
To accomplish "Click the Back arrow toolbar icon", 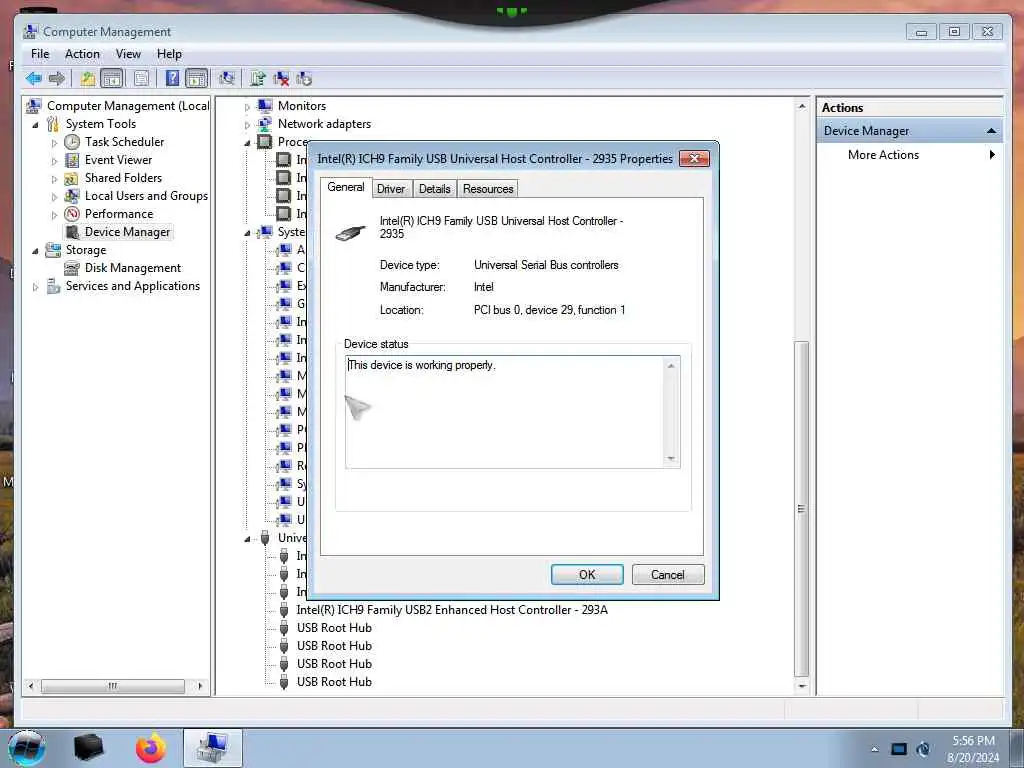I will coord(33,79).
